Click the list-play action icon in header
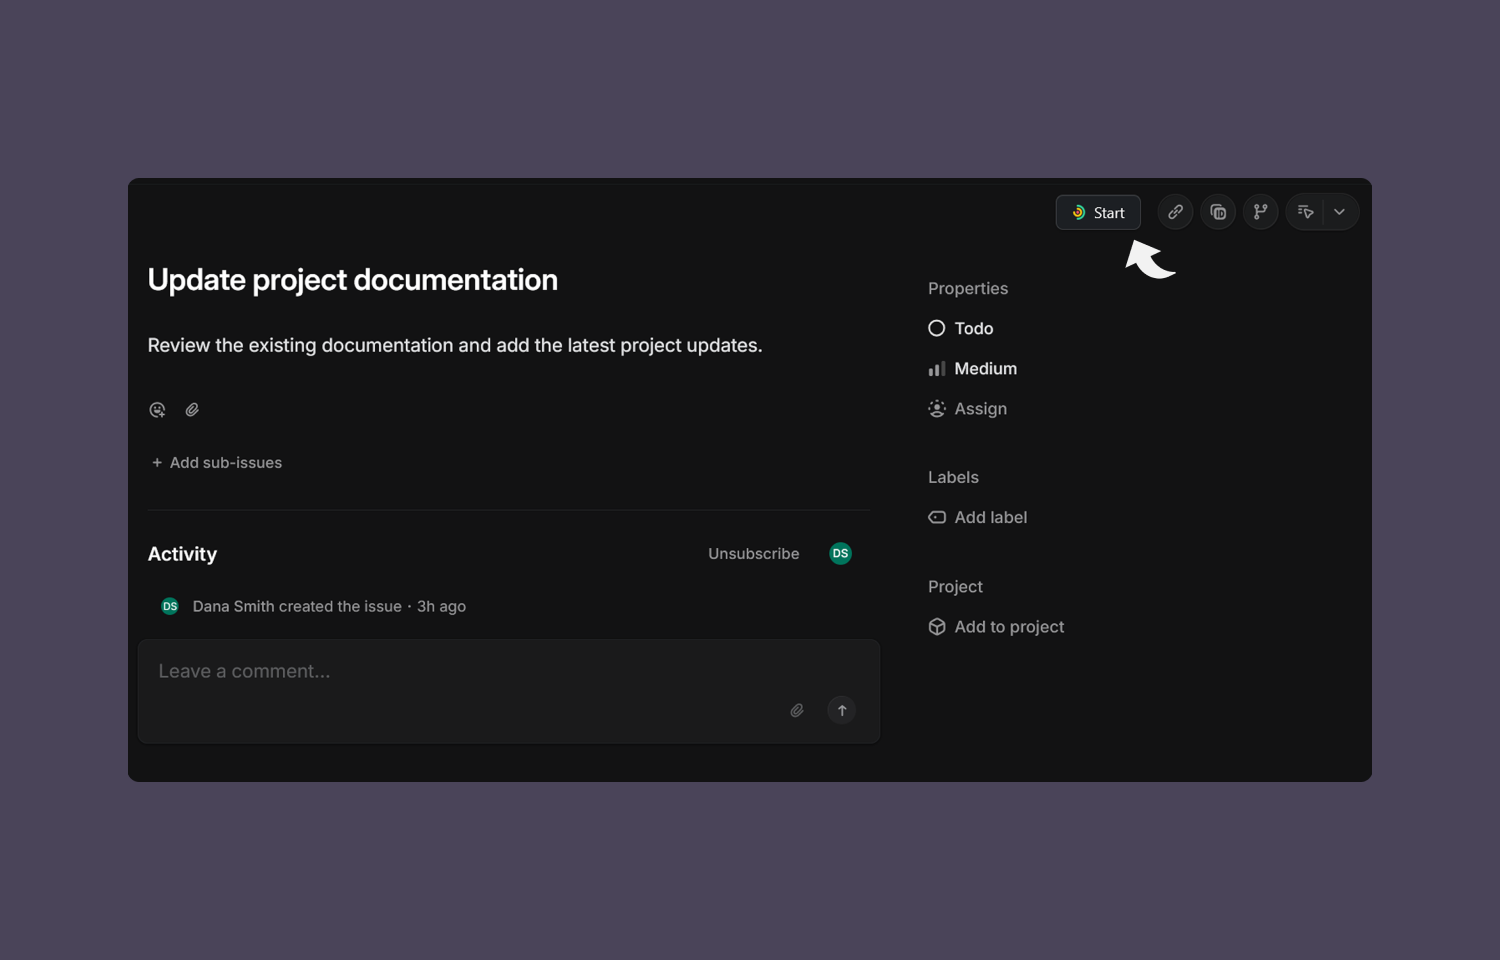 [1305, 212]
